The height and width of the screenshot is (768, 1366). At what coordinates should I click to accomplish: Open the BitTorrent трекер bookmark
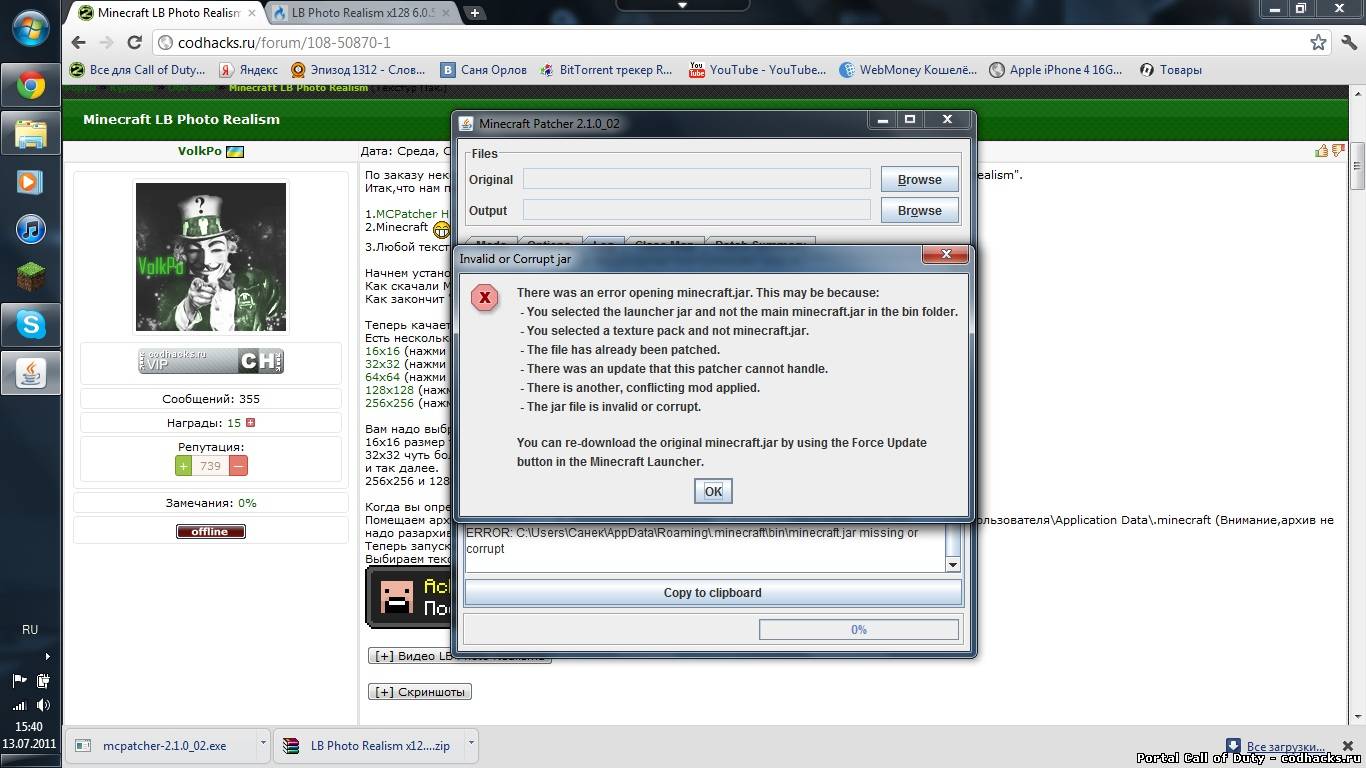tap(606, 70)
